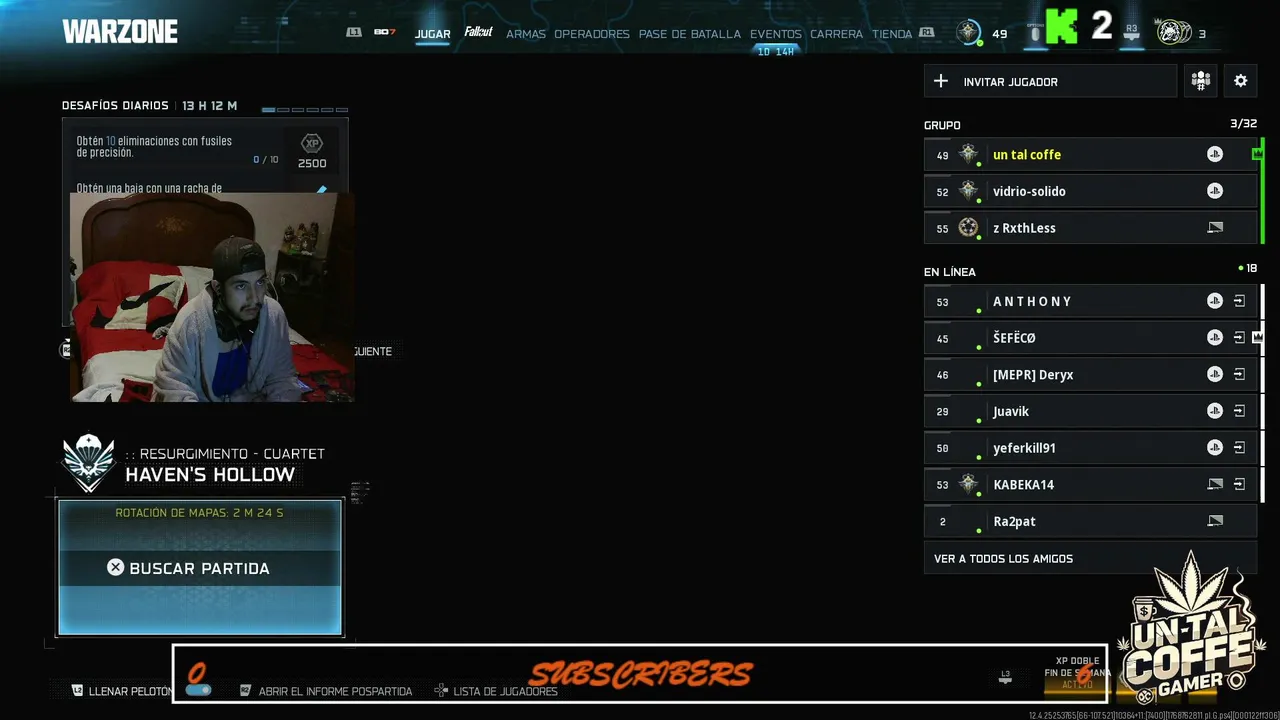Click the streamer webcam overlay

pos(212,297)
